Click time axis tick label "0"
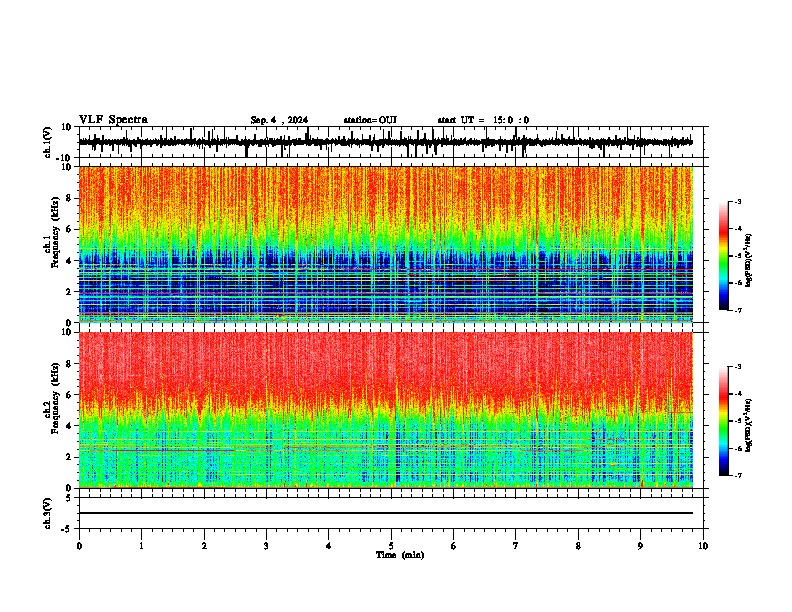This screenshot has width=792, height=612. coord(79,546)
